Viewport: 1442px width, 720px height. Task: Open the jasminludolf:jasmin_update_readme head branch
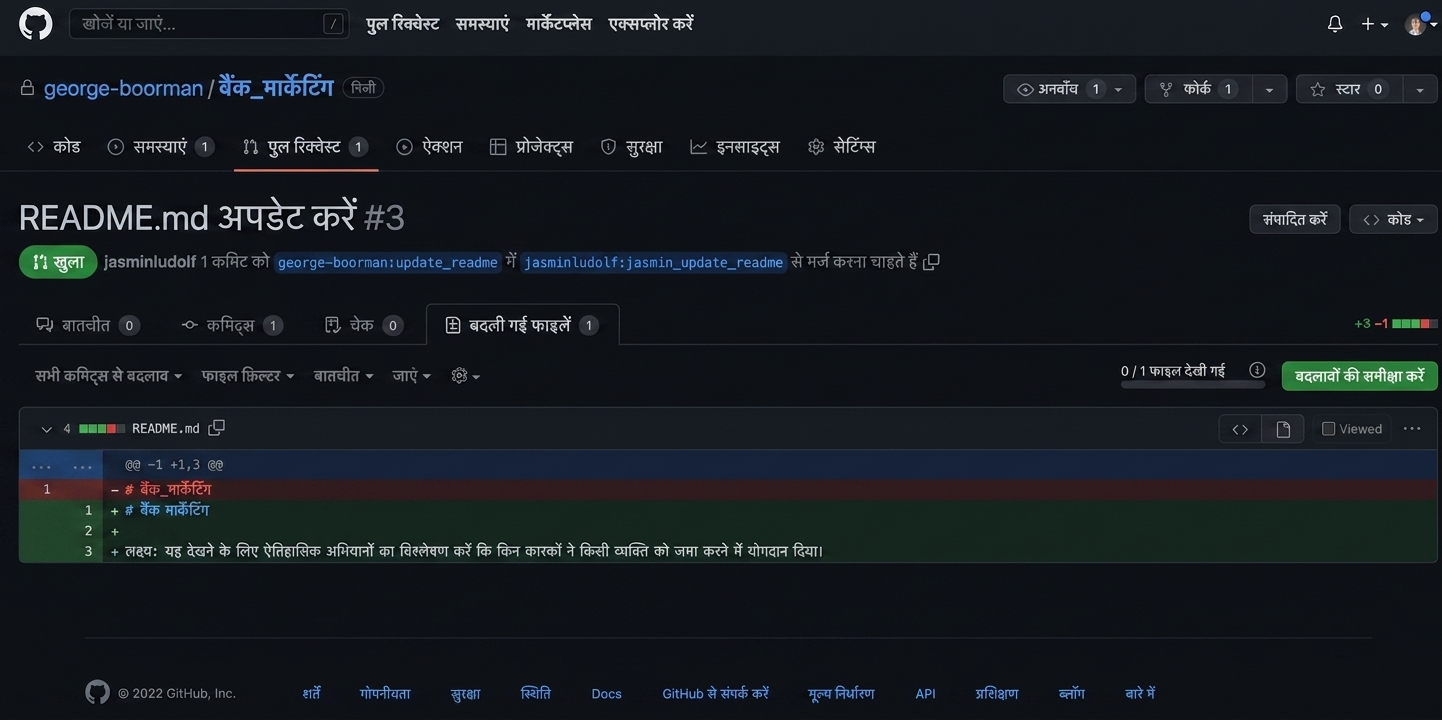point(653,262)
